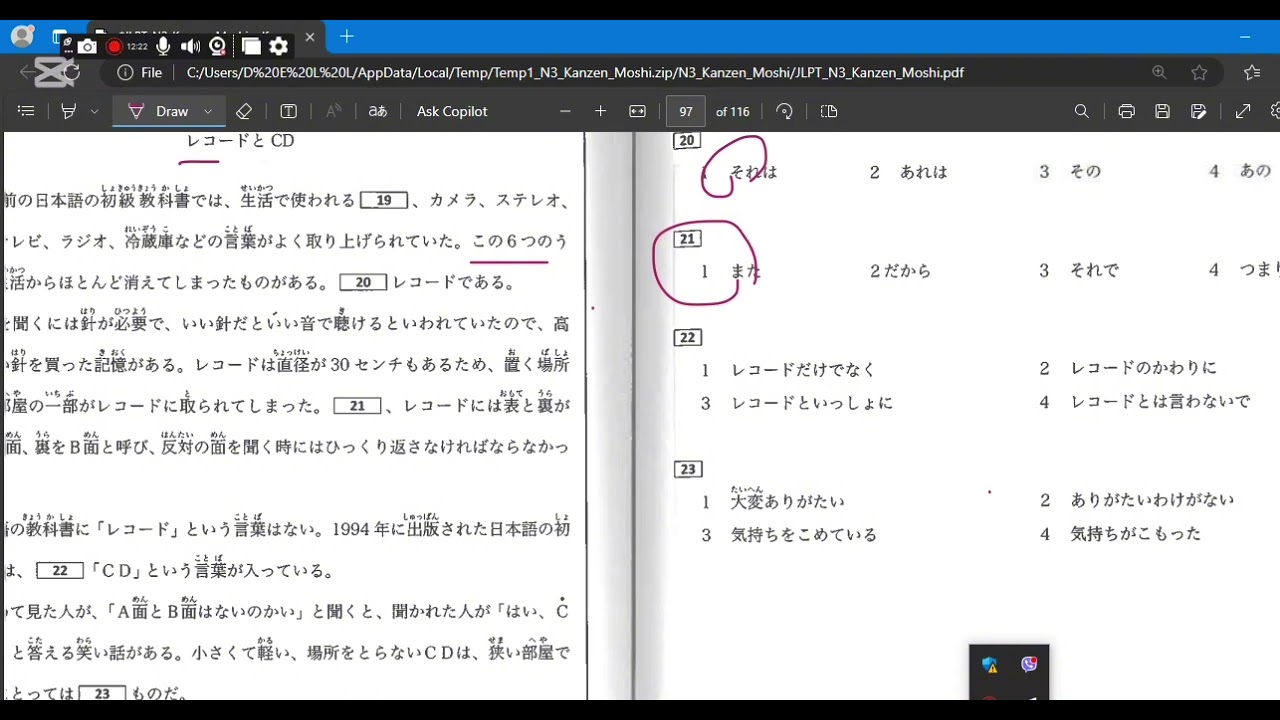Click answer option 気持ちをこめている
The height and width of the screenshot is (720, 1280).
[x=803, y=535]
